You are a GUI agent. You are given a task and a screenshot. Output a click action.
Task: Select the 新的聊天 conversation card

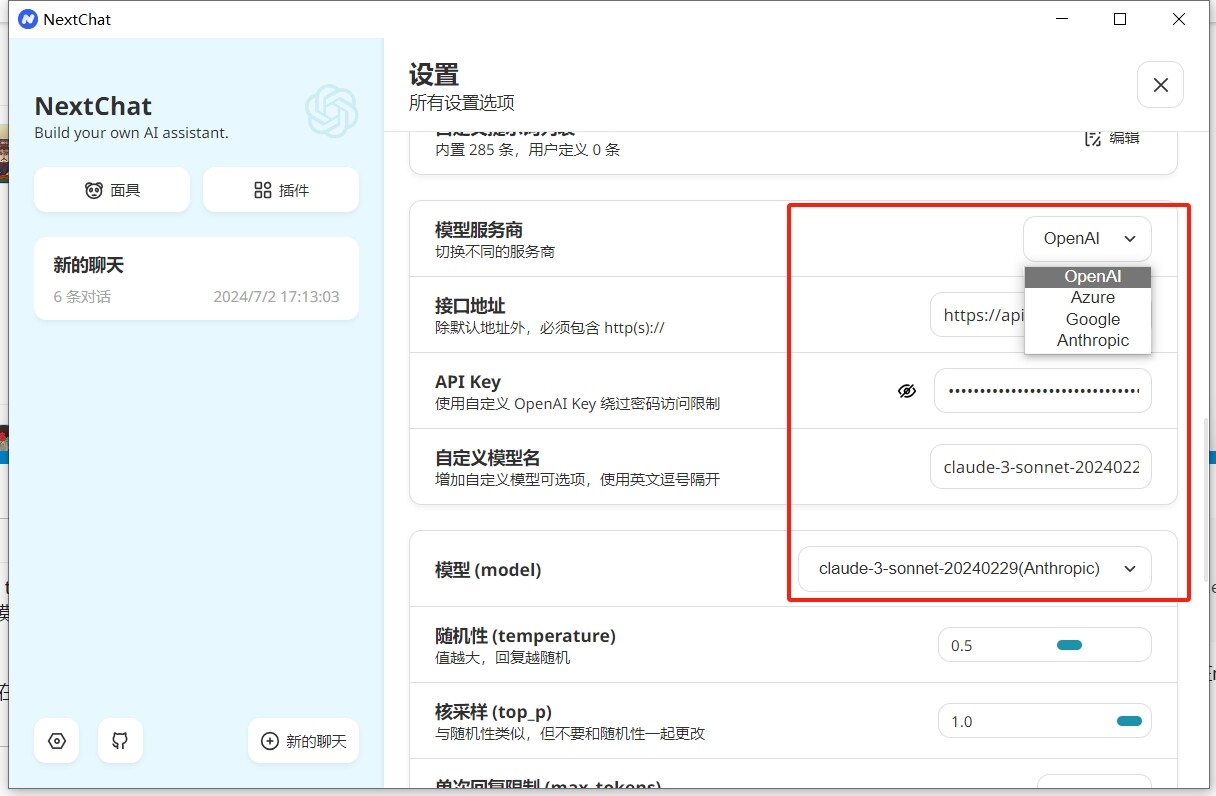196,279
